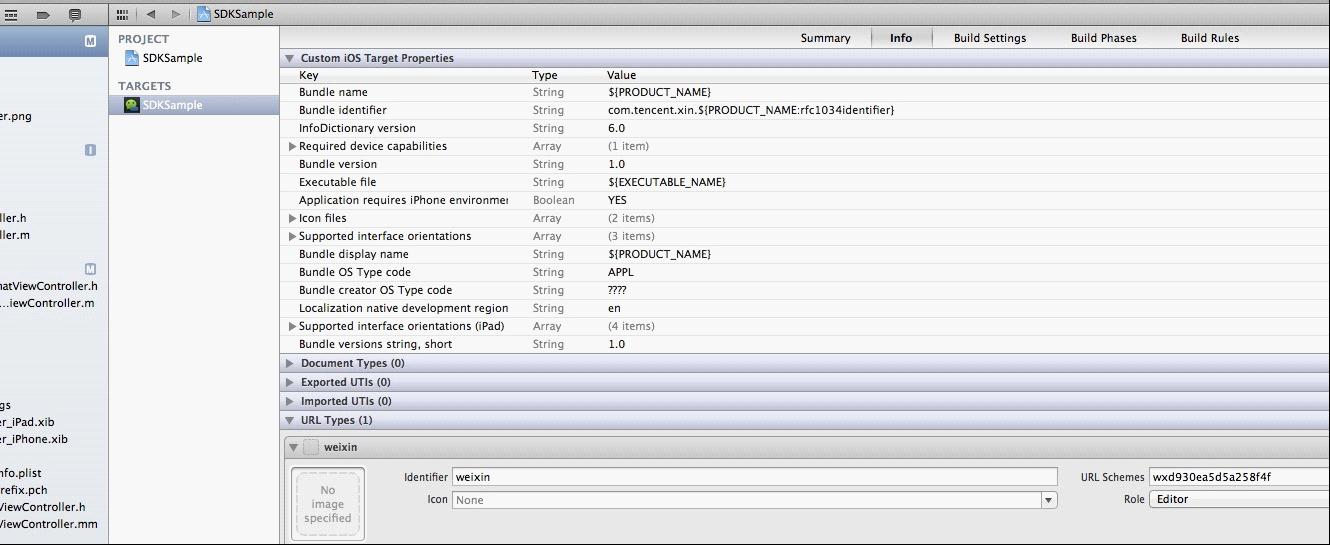This screenshot has height=545, width=1330.
Task: Collapse the weixin URL type entry
Action: pyautogui.click(x=293, y=448)
